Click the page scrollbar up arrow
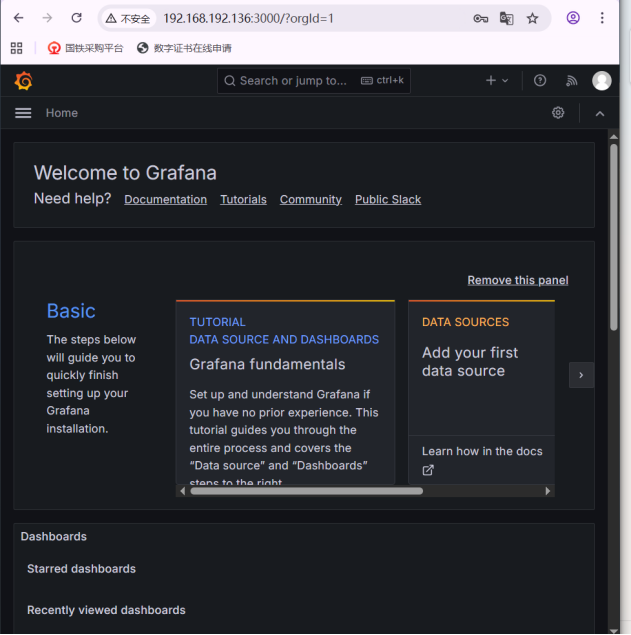This screenshot has width=631, height=635. pyautogui.click(x=614, y=137)
